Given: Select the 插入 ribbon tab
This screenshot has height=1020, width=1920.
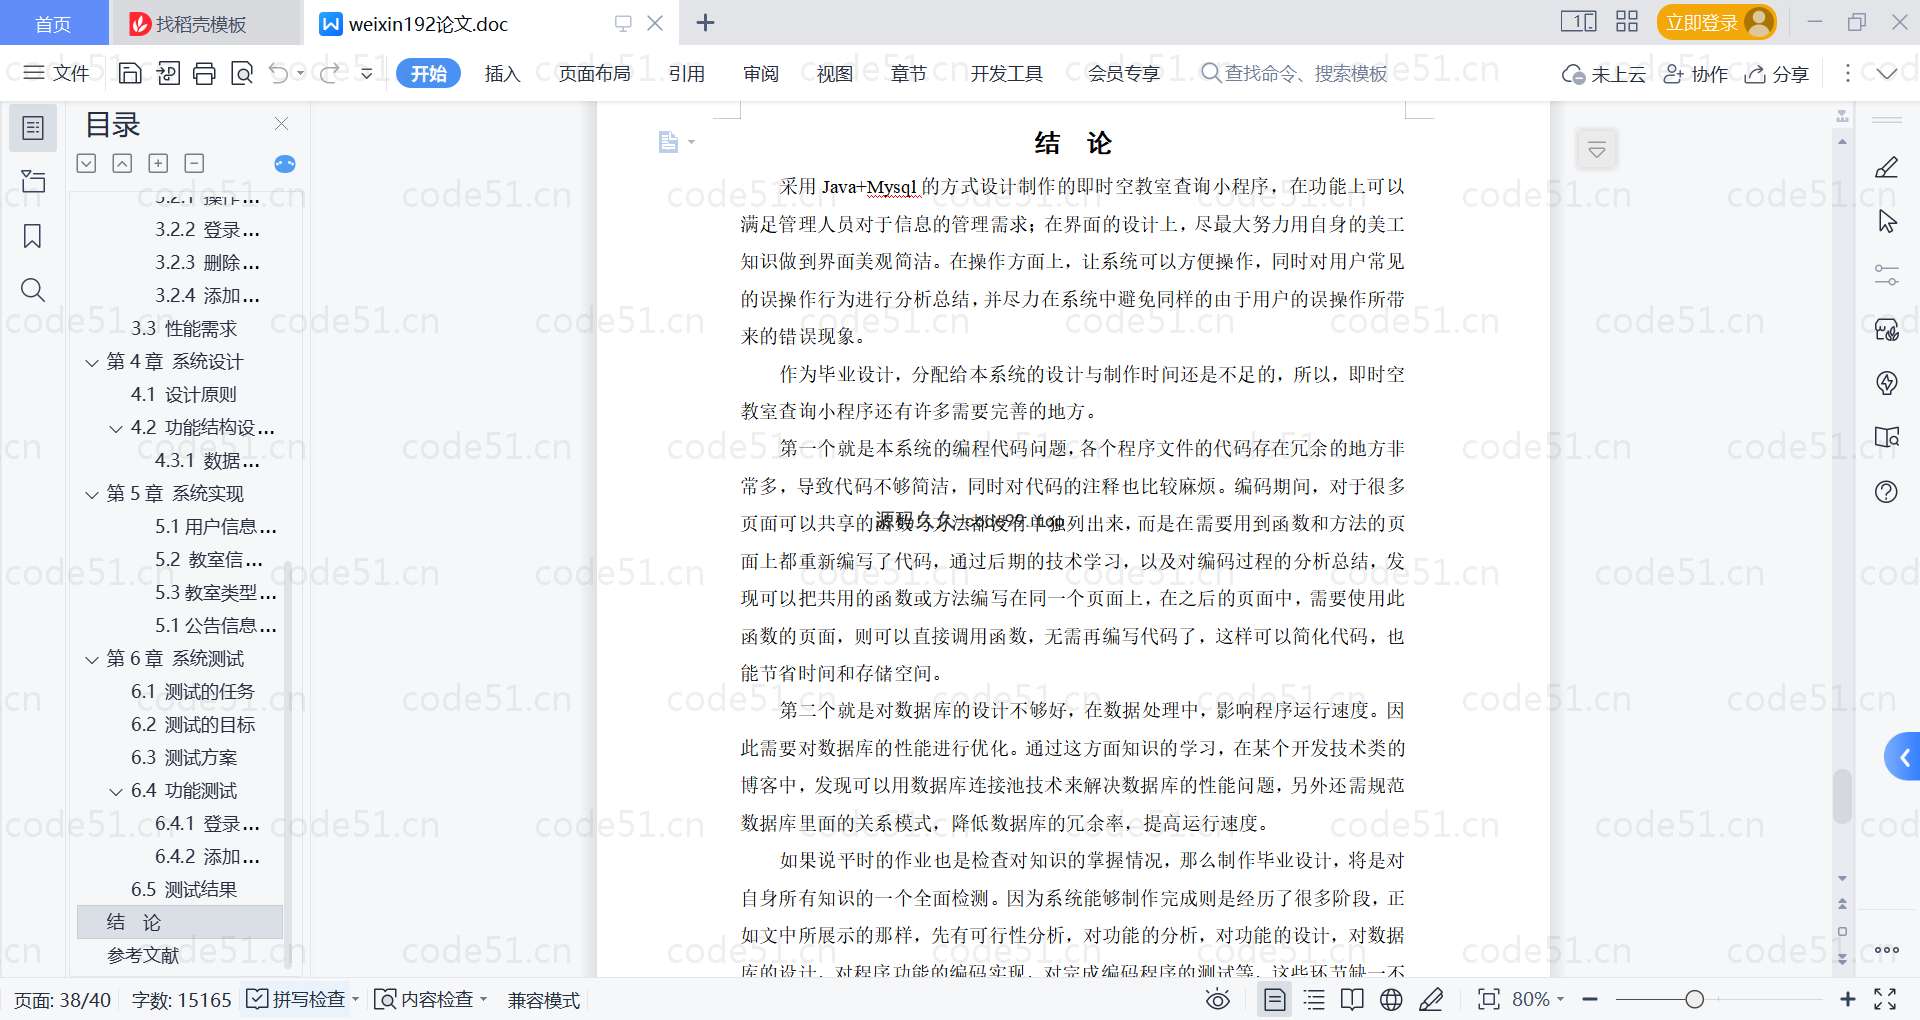Looking at the screenshot, I should coord(502,73).
